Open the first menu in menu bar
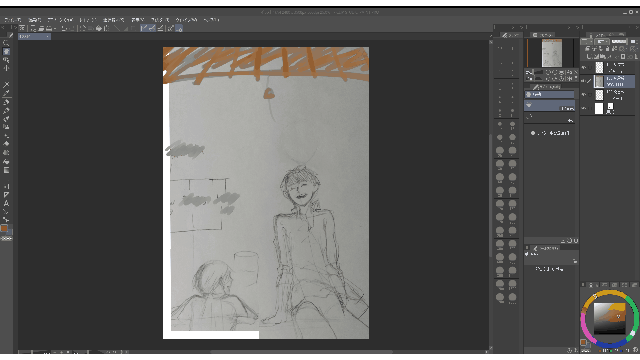This screenshot has width=640, height=360. tap(13, 20)
